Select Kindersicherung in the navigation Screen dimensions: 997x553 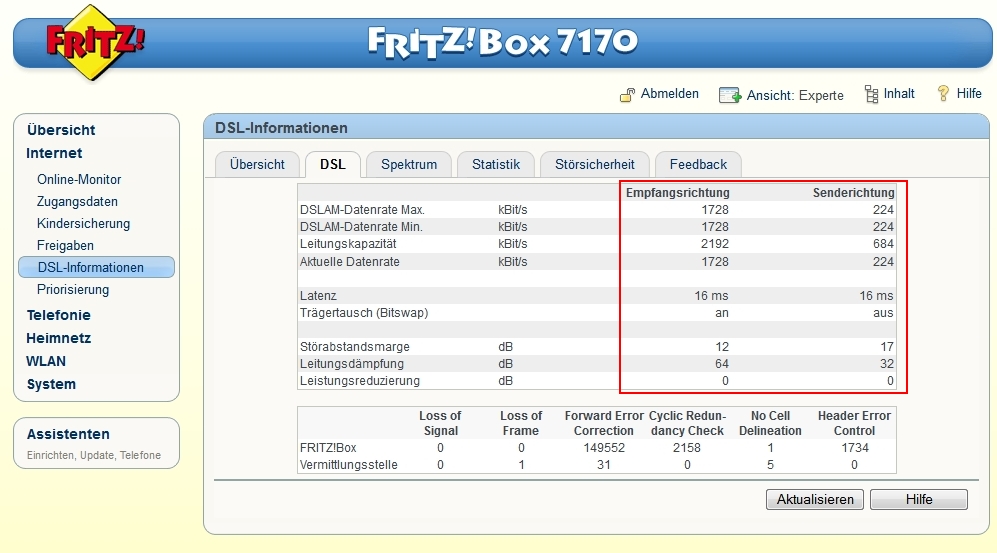(83, 224)
